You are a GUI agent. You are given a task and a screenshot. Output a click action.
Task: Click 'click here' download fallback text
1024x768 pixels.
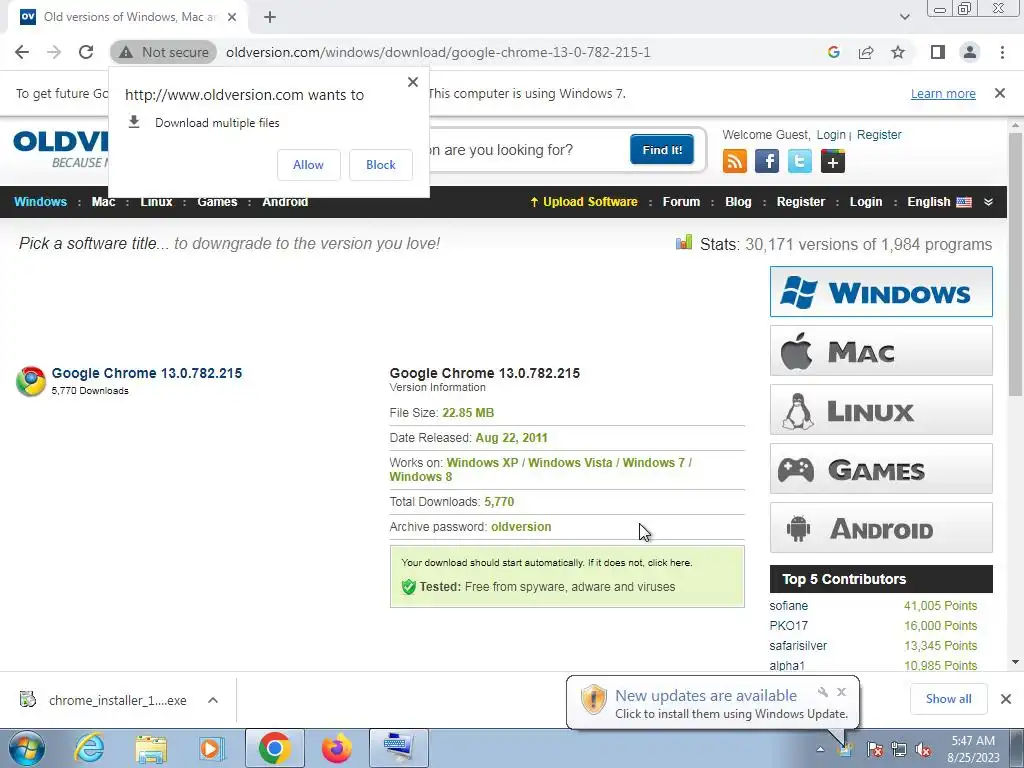point(669,562)
